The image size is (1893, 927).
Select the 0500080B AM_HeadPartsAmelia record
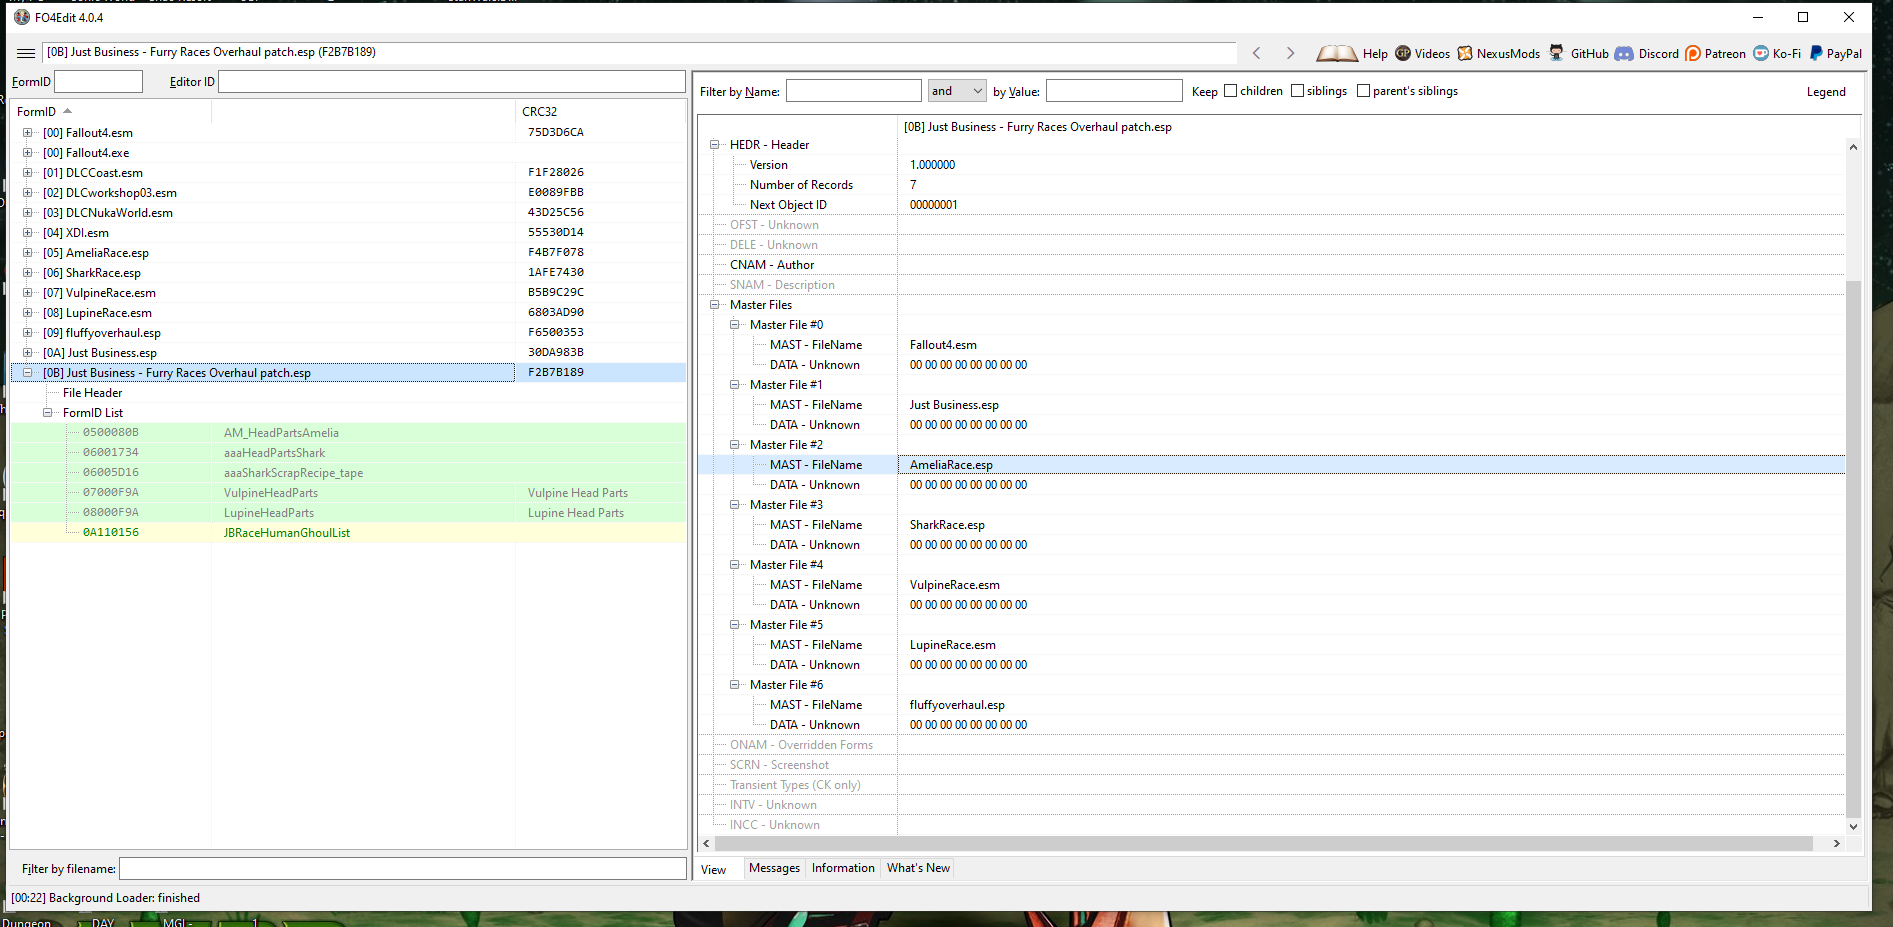(x=348, y=432)
